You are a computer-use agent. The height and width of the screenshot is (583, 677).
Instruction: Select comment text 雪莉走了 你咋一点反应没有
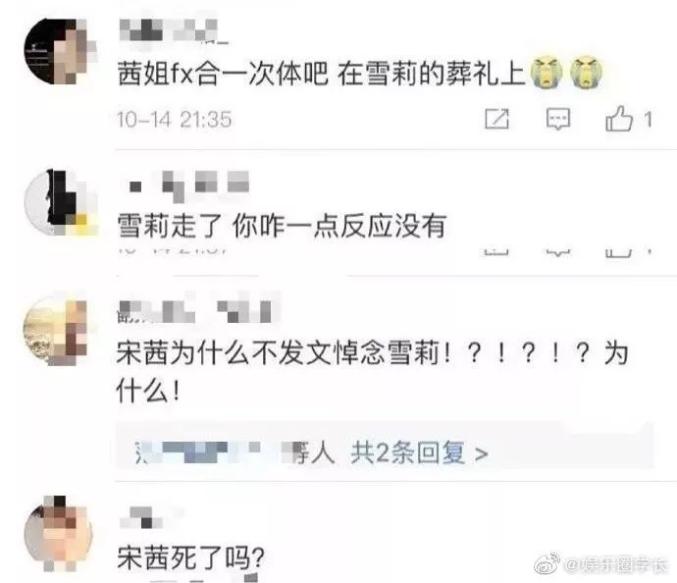(x=282, y=225)
